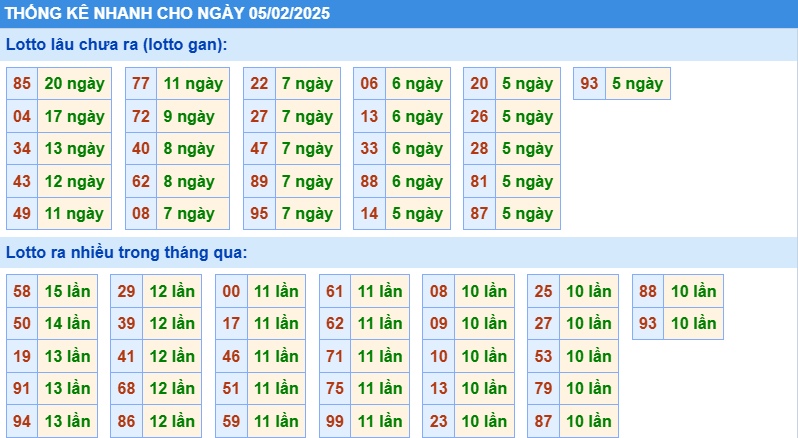Click the '12 ngày' cell next to 43
This screenshot has height=438, width=798.
[74, 181]
